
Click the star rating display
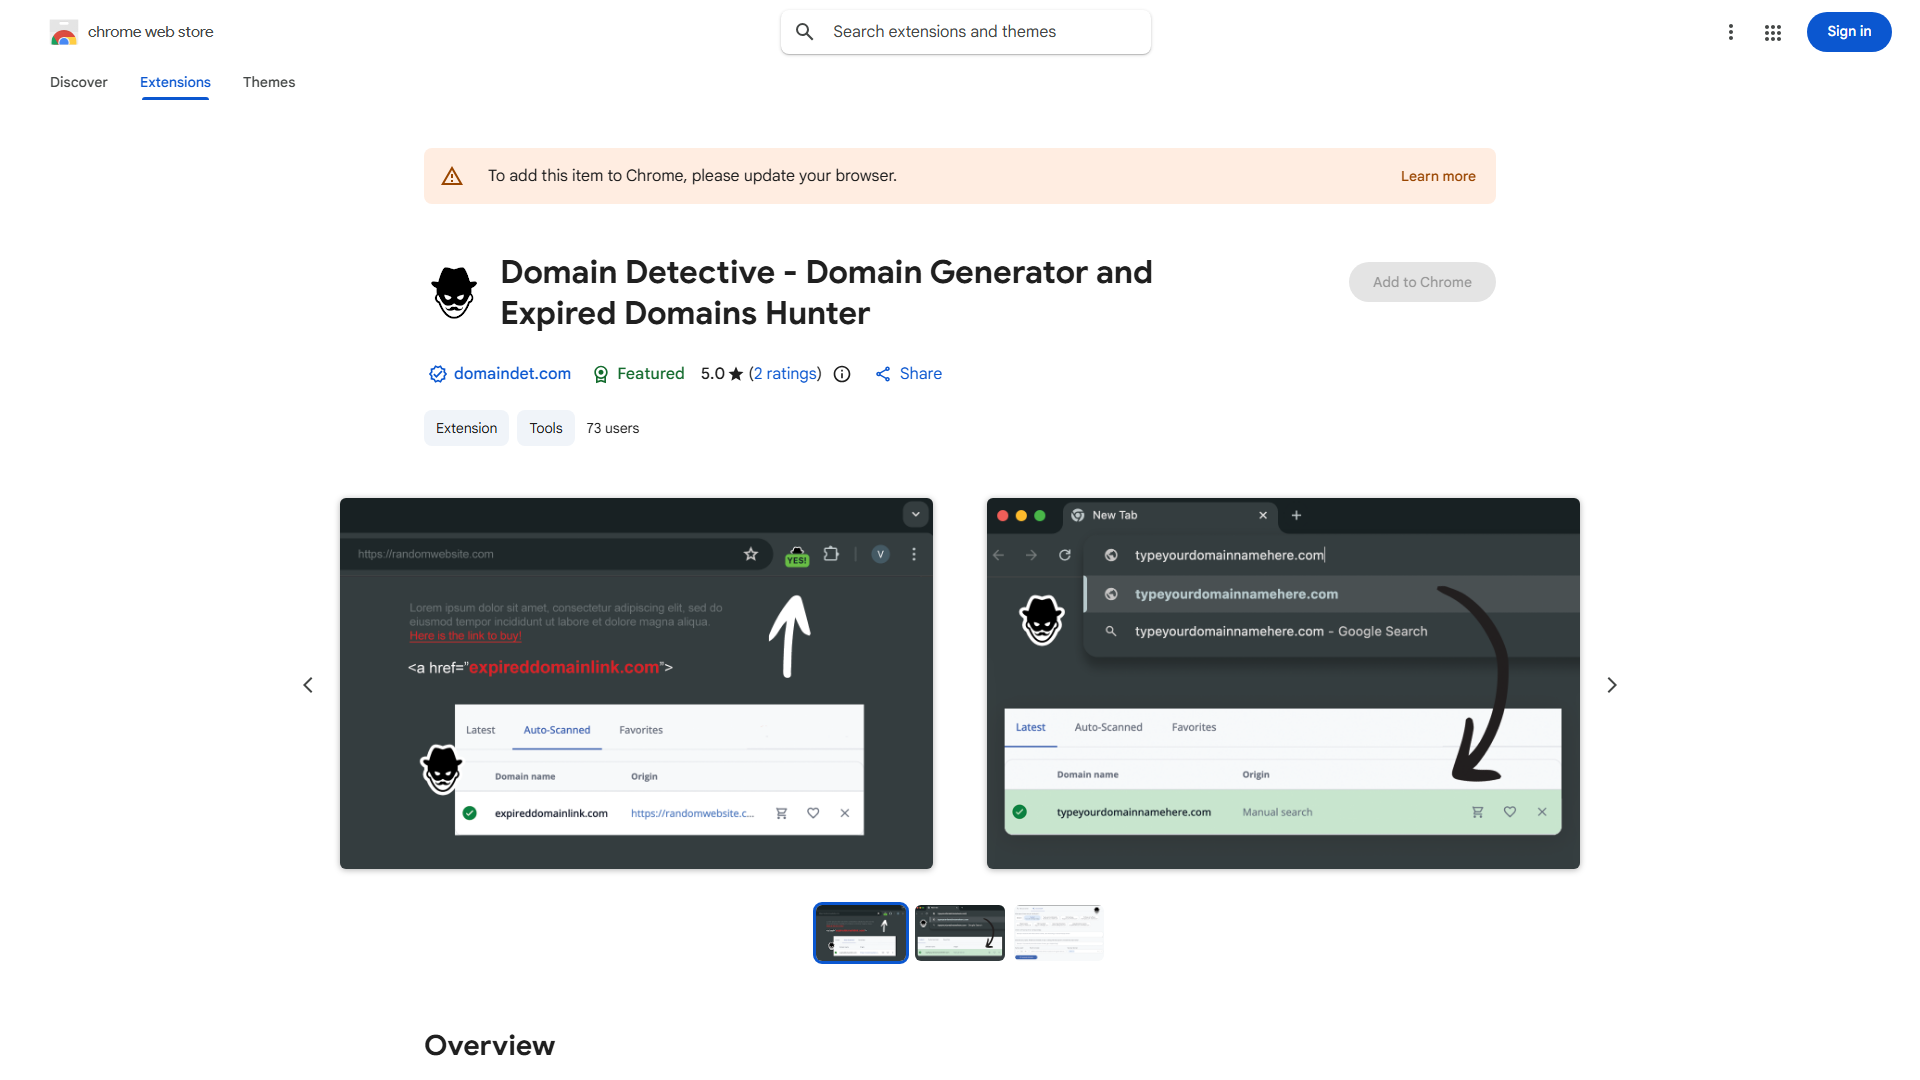719,373
